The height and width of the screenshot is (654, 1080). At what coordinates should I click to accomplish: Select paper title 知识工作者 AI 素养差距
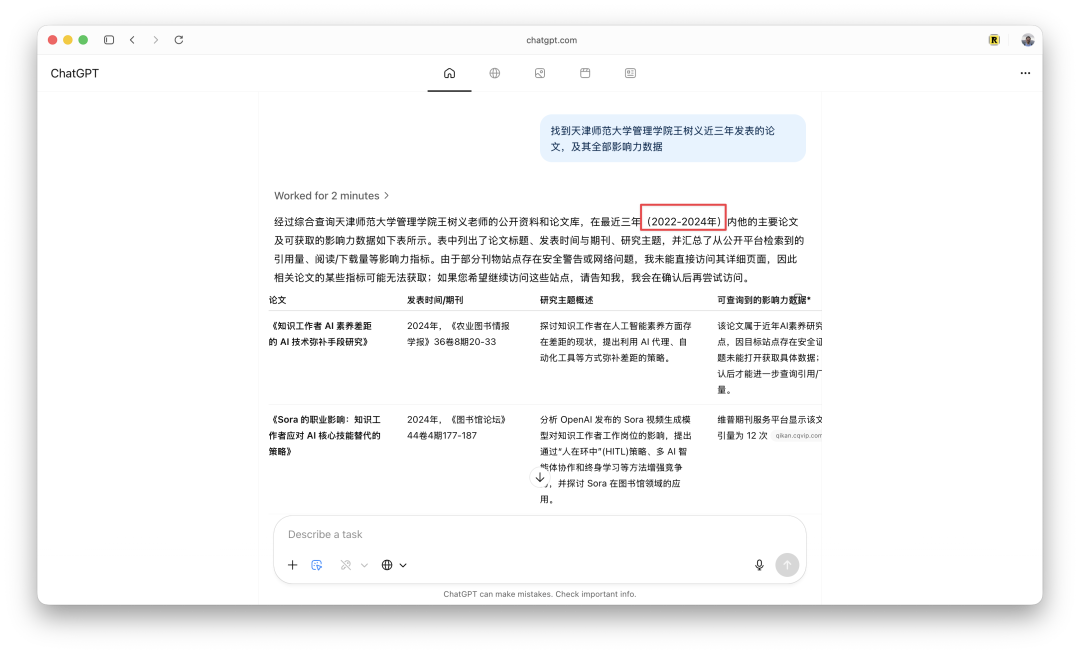click(x=320, y=334)
